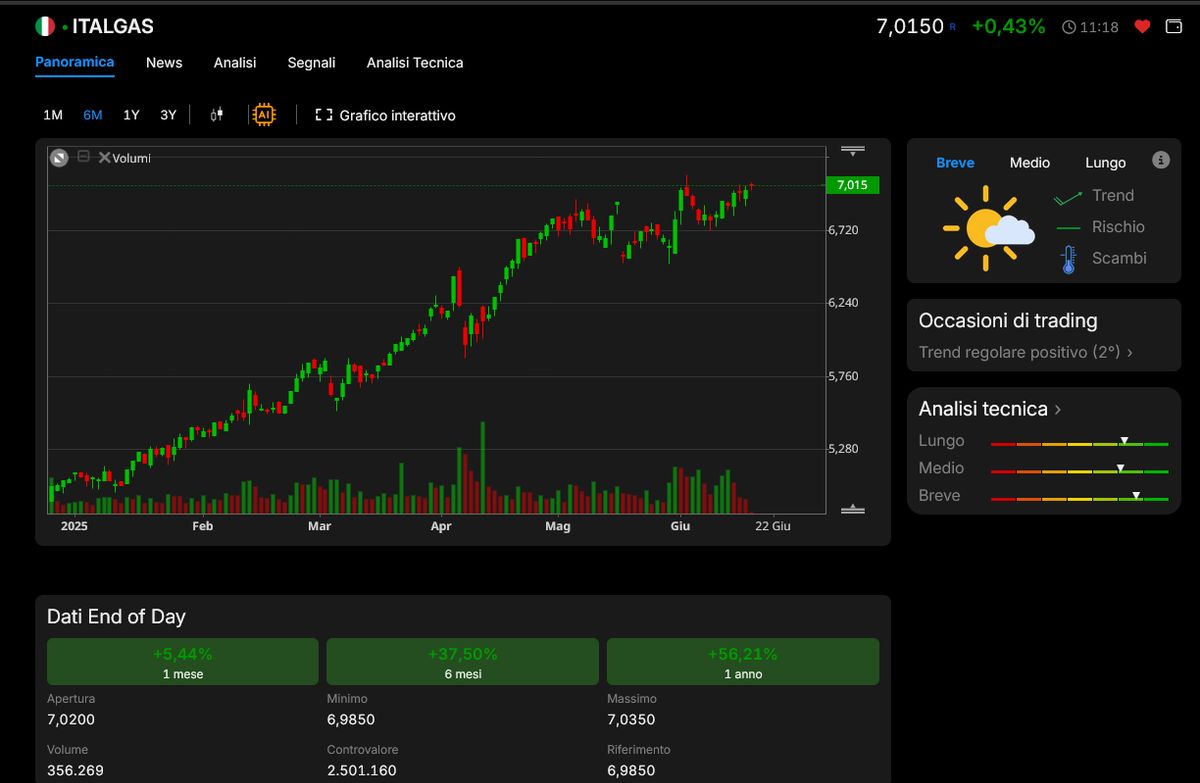Click the Minimo value 6,9850
Screen dimensions: 1200x783
pyautogui.click(x=351, y=720)
